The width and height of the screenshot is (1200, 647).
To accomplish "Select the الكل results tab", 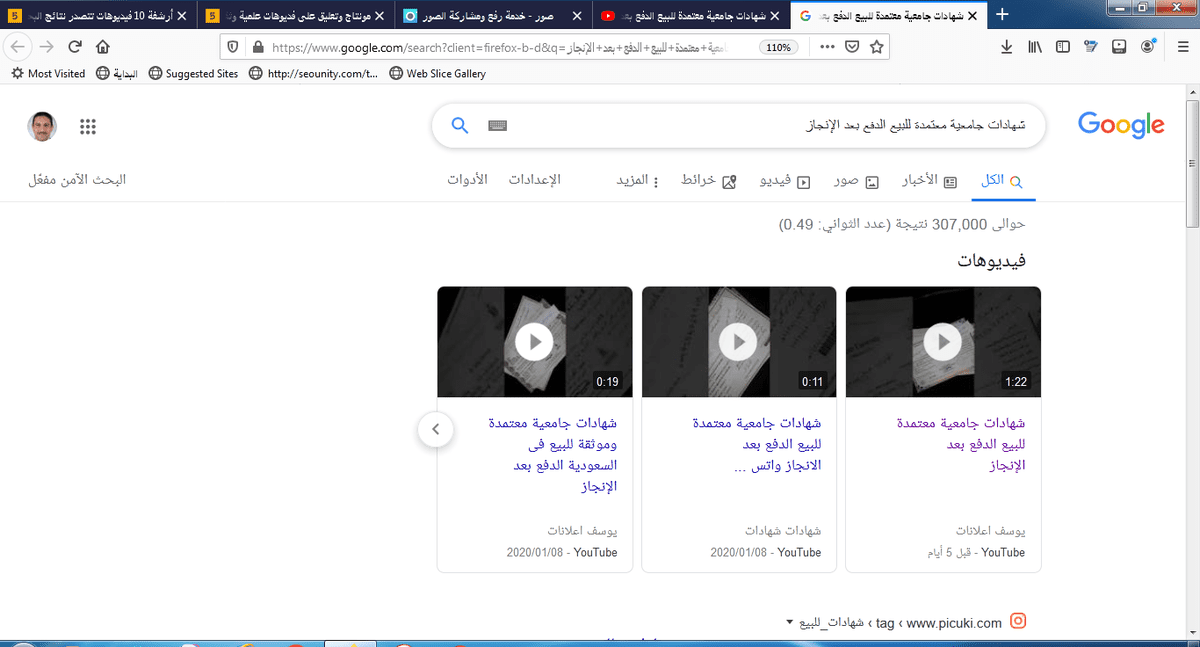I will click(x=1001, y=180).
